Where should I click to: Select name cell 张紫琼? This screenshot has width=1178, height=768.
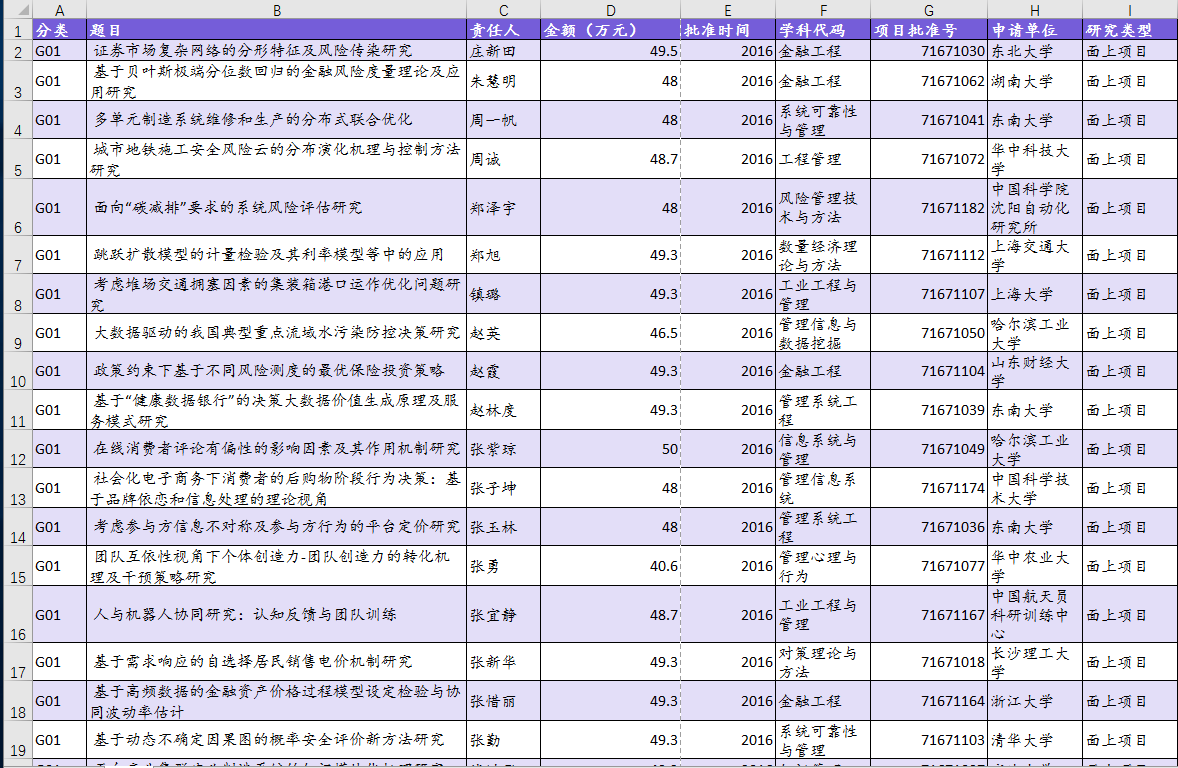tap(503, 449)
